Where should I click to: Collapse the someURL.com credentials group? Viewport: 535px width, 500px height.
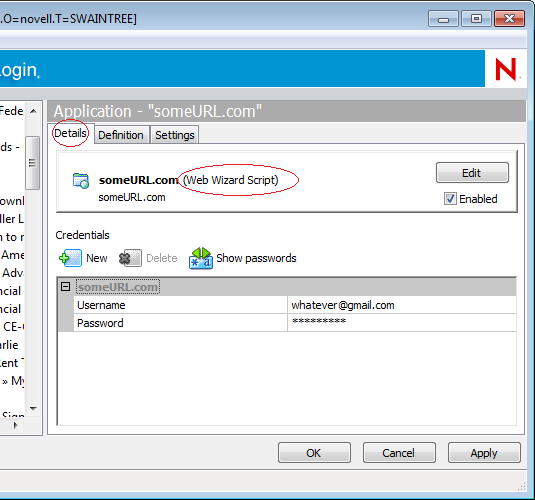coord(65,286)
